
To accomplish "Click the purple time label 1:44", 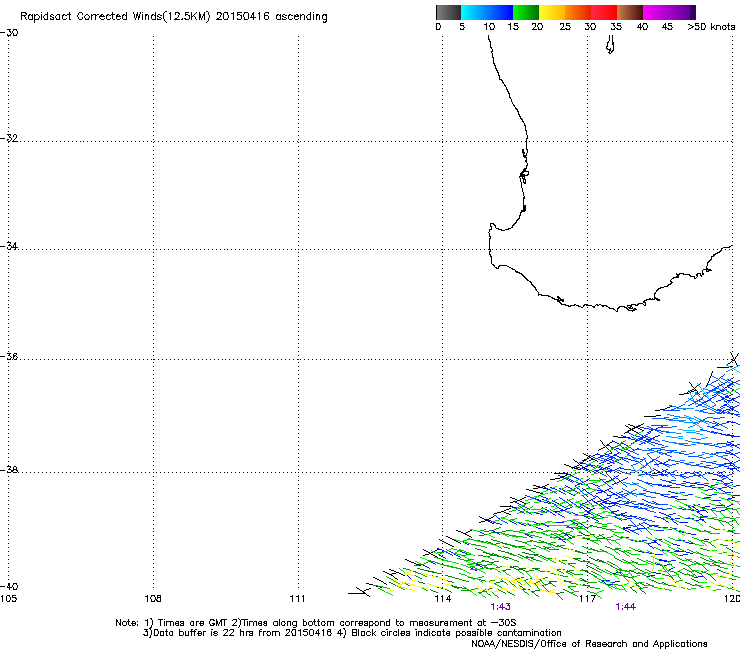I will click(625, 607).
